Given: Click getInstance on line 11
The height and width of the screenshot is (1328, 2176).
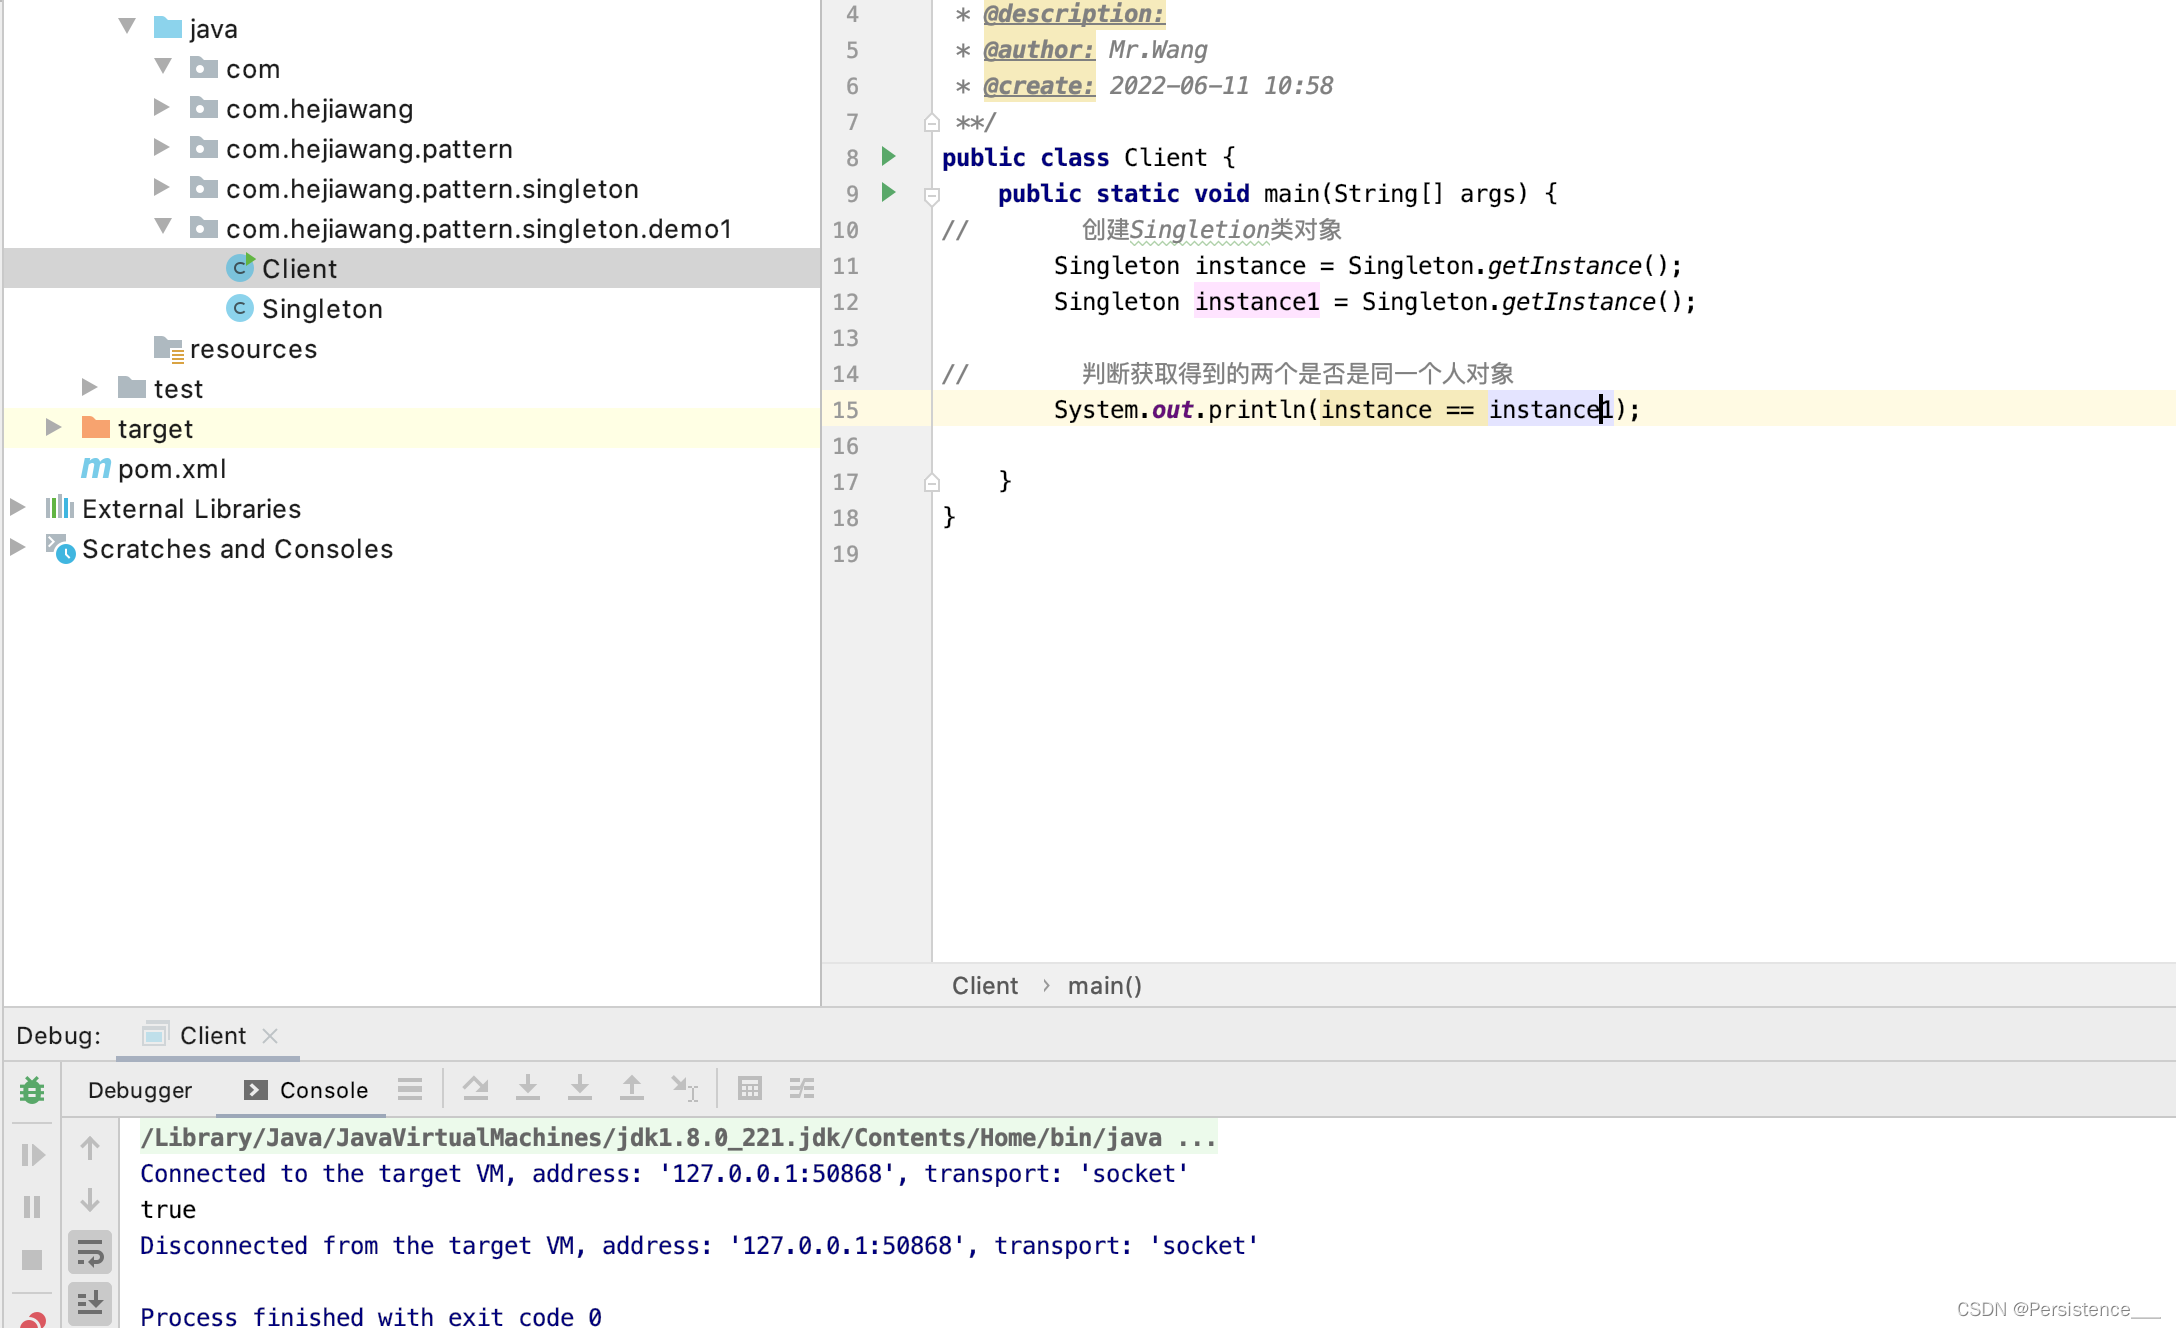Looking at the screenshot, I should (1564, 266).
